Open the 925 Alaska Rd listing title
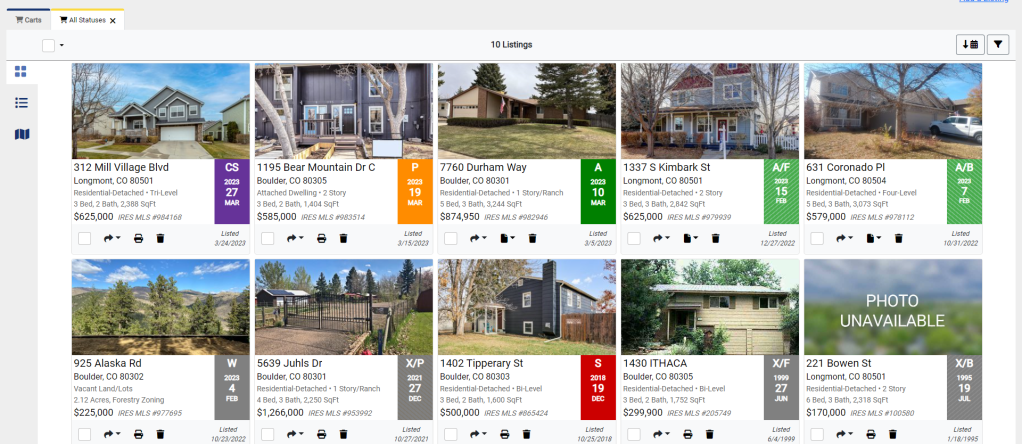Viewport: 1022px width, 444px height. pyautogui.click(x=108, y=363)
